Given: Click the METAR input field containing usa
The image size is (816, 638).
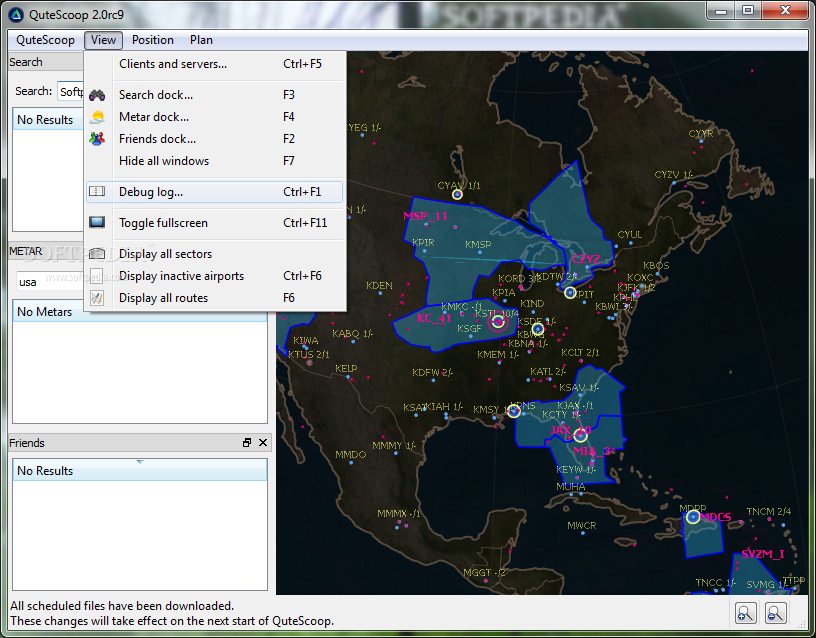Looking at the screenshot, I should (x=50, y=282).
